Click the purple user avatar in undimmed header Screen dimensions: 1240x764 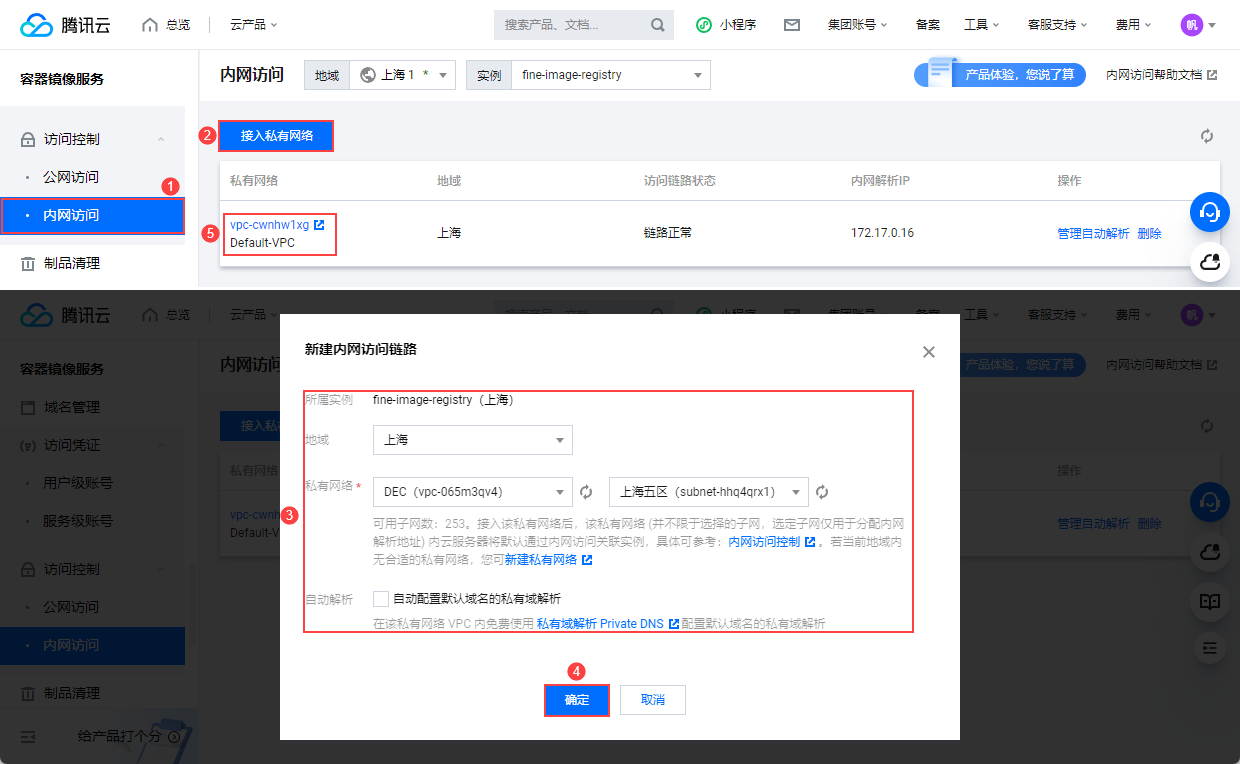tap(1191, 25)
